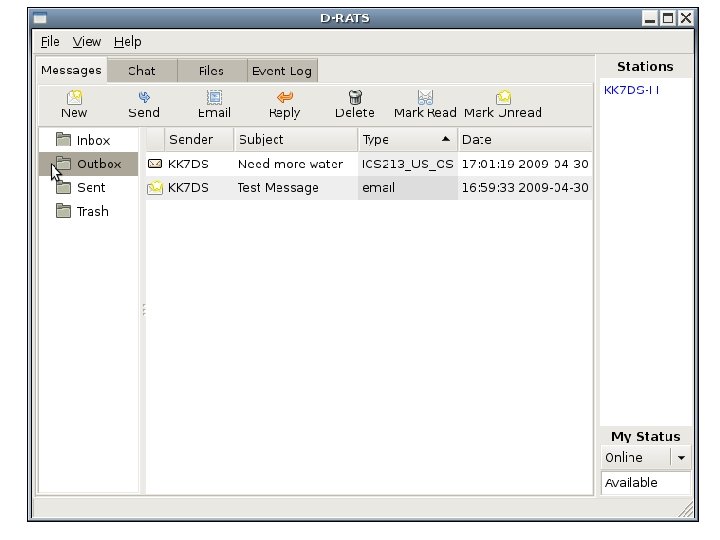Sort messages by the Sender column

point(199,140)
